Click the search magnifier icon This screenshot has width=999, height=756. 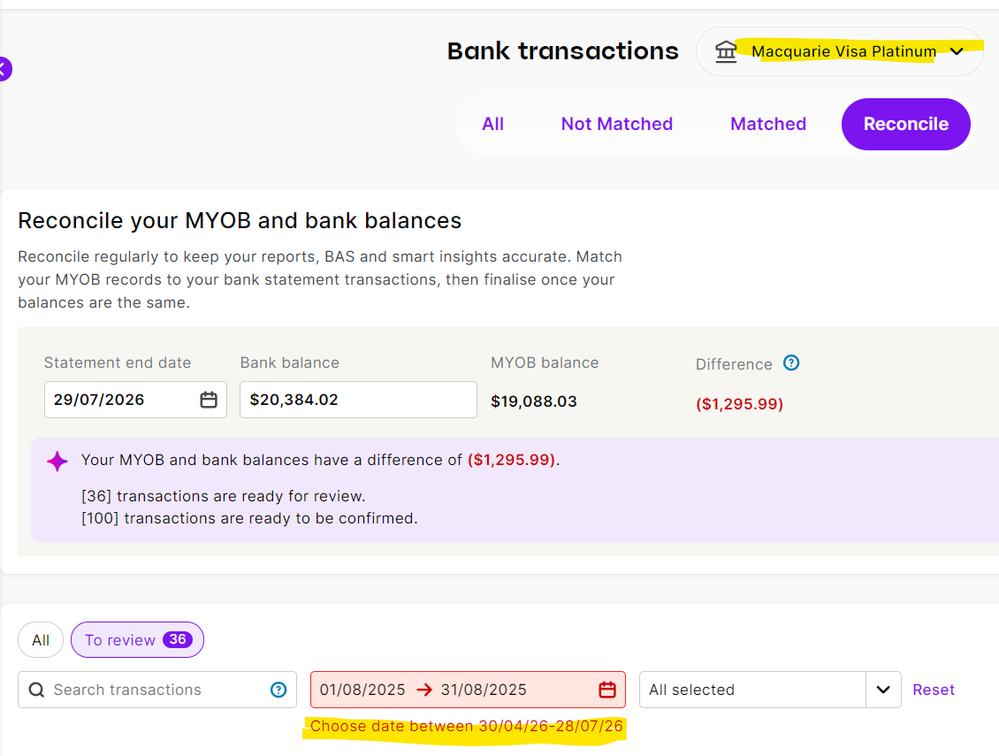(x=36, y=690)
